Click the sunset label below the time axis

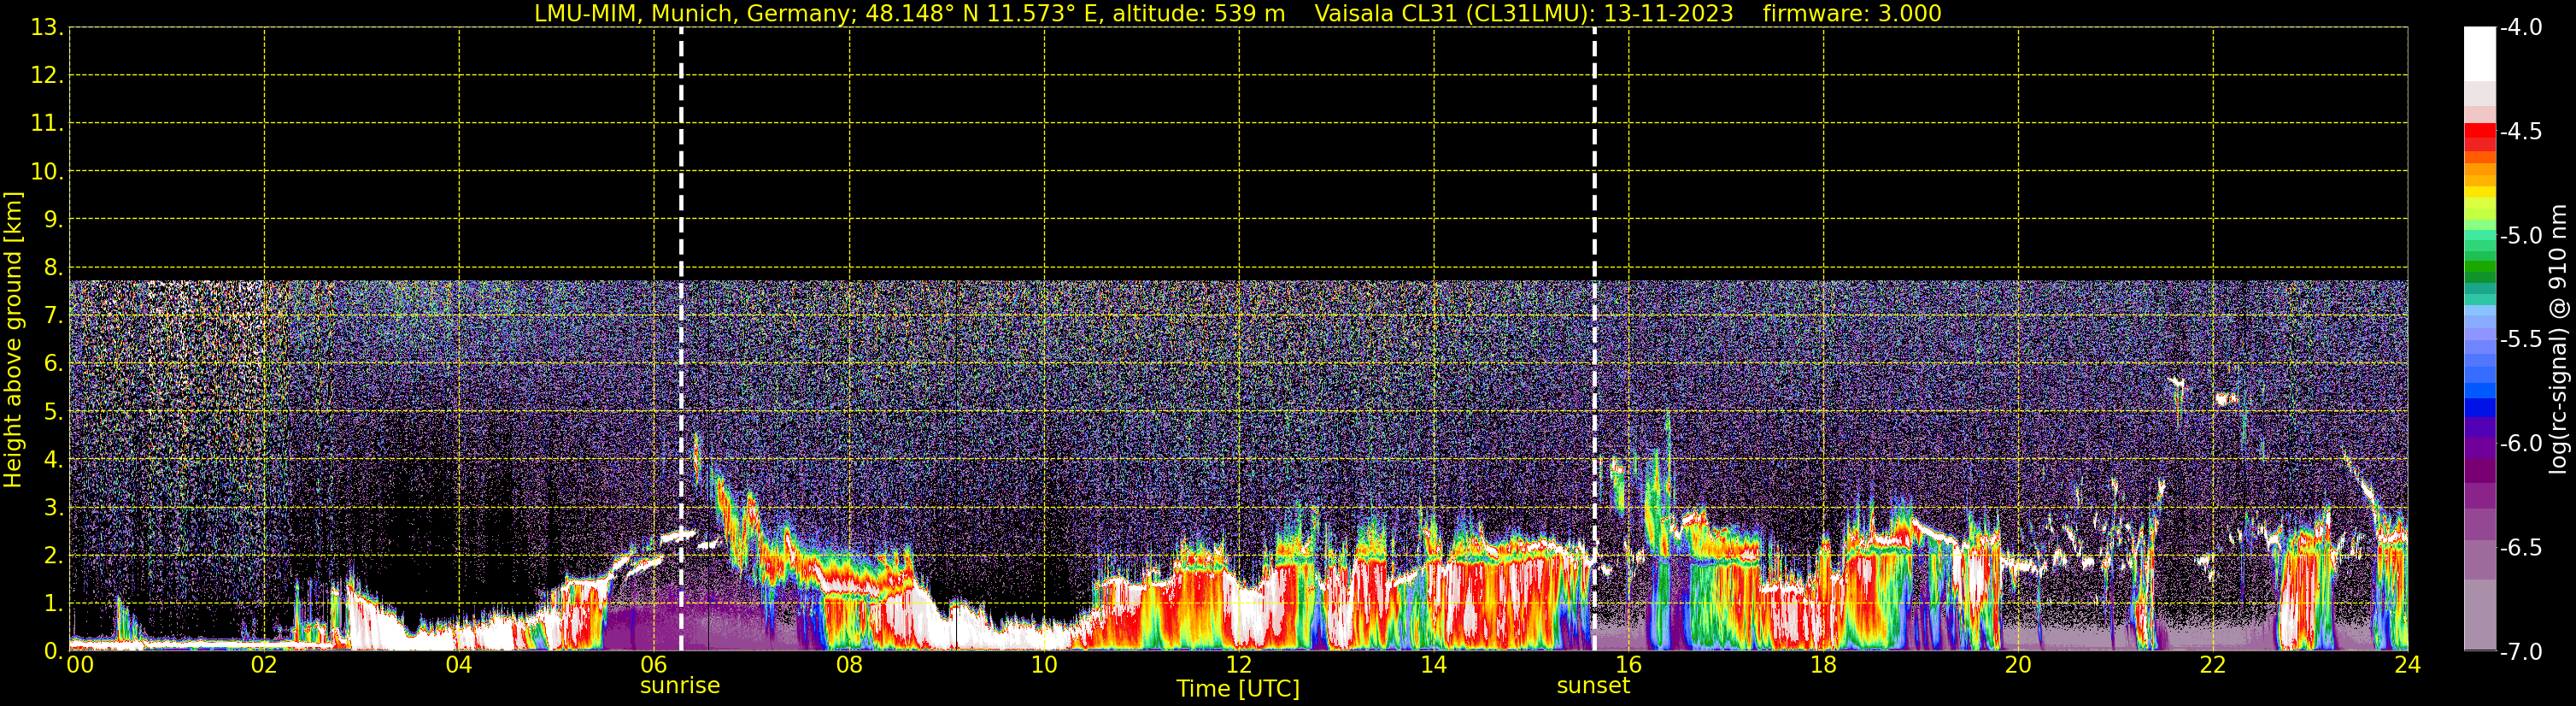click(1593, 686)
